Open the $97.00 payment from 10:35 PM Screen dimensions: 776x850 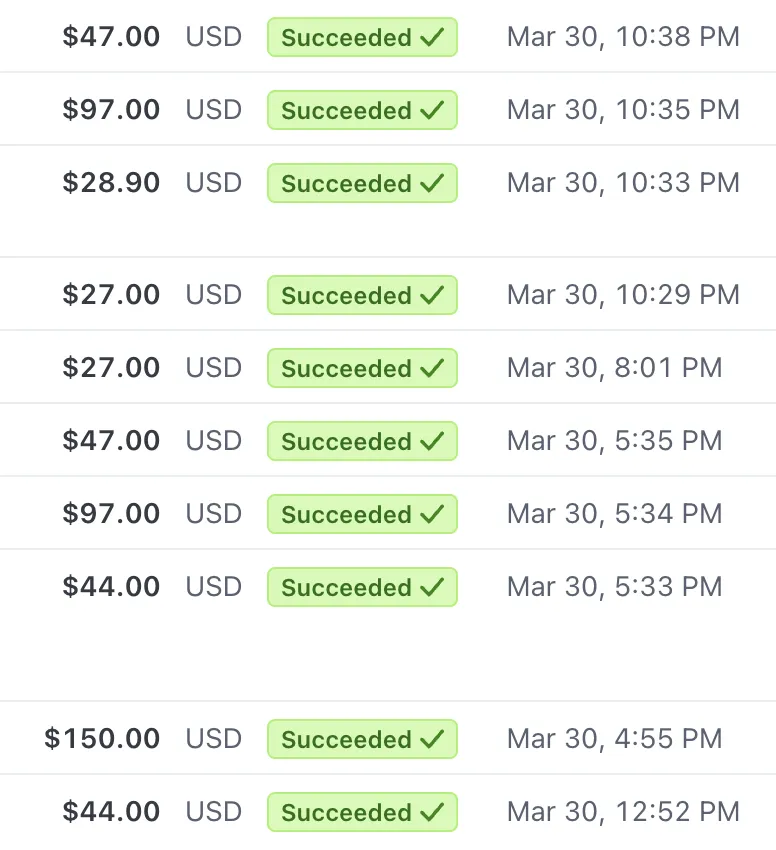point(388,109)
